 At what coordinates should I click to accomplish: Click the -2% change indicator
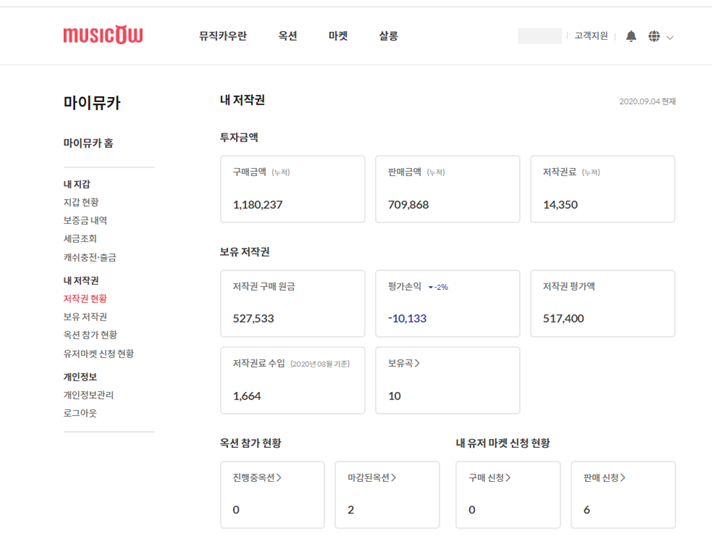pyautogui.click(x=438, y=287)
